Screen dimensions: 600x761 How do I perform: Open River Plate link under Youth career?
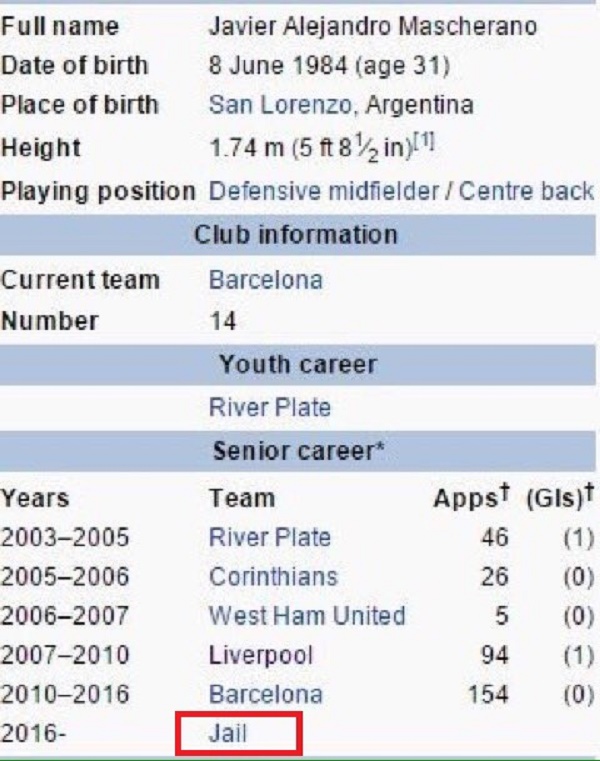(x=270, y=407)
